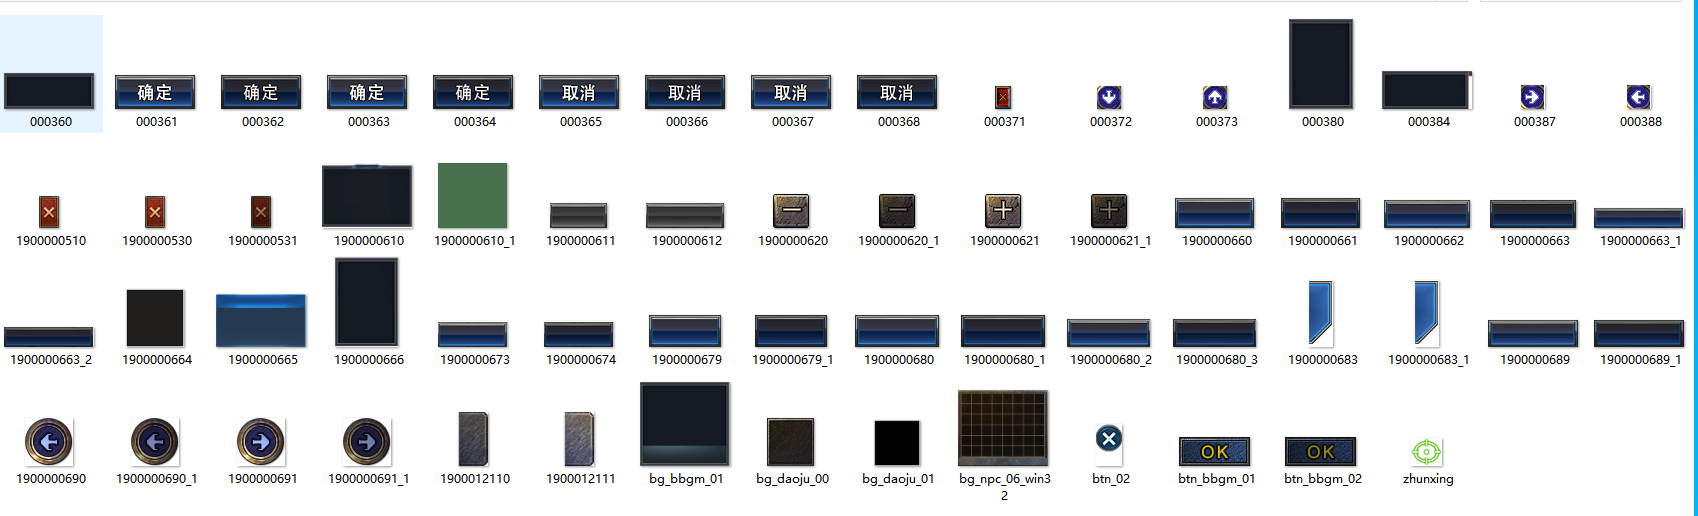Select the 1900000666 tall dark panel

(367, 302)
